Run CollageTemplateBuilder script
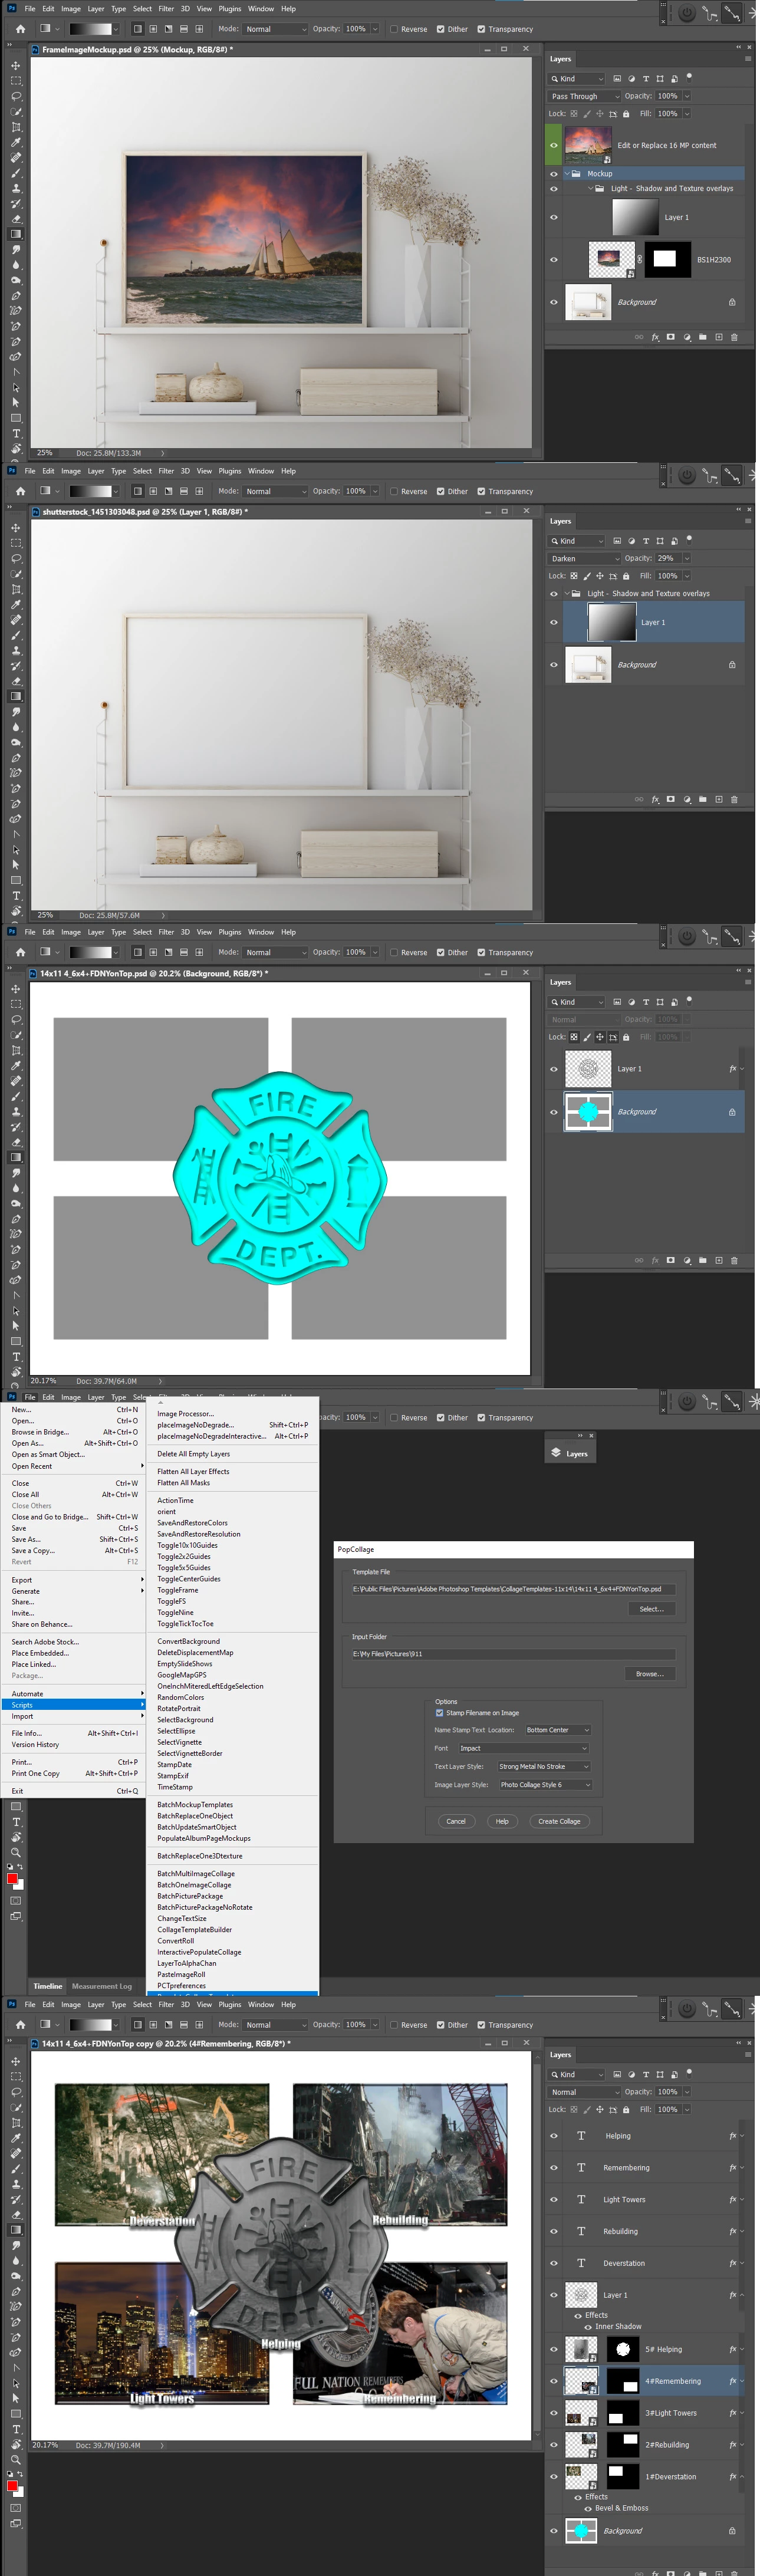Image resolution: width=760 pixels, height=2576 pixels. click(x=194, y=1930)
